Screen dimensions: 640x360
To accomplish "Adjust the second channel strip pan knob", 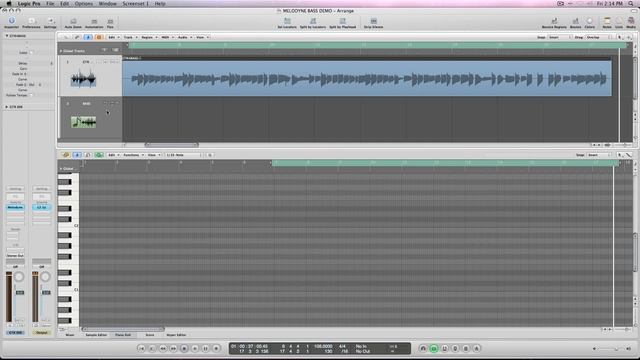I will tap(45, 277).
